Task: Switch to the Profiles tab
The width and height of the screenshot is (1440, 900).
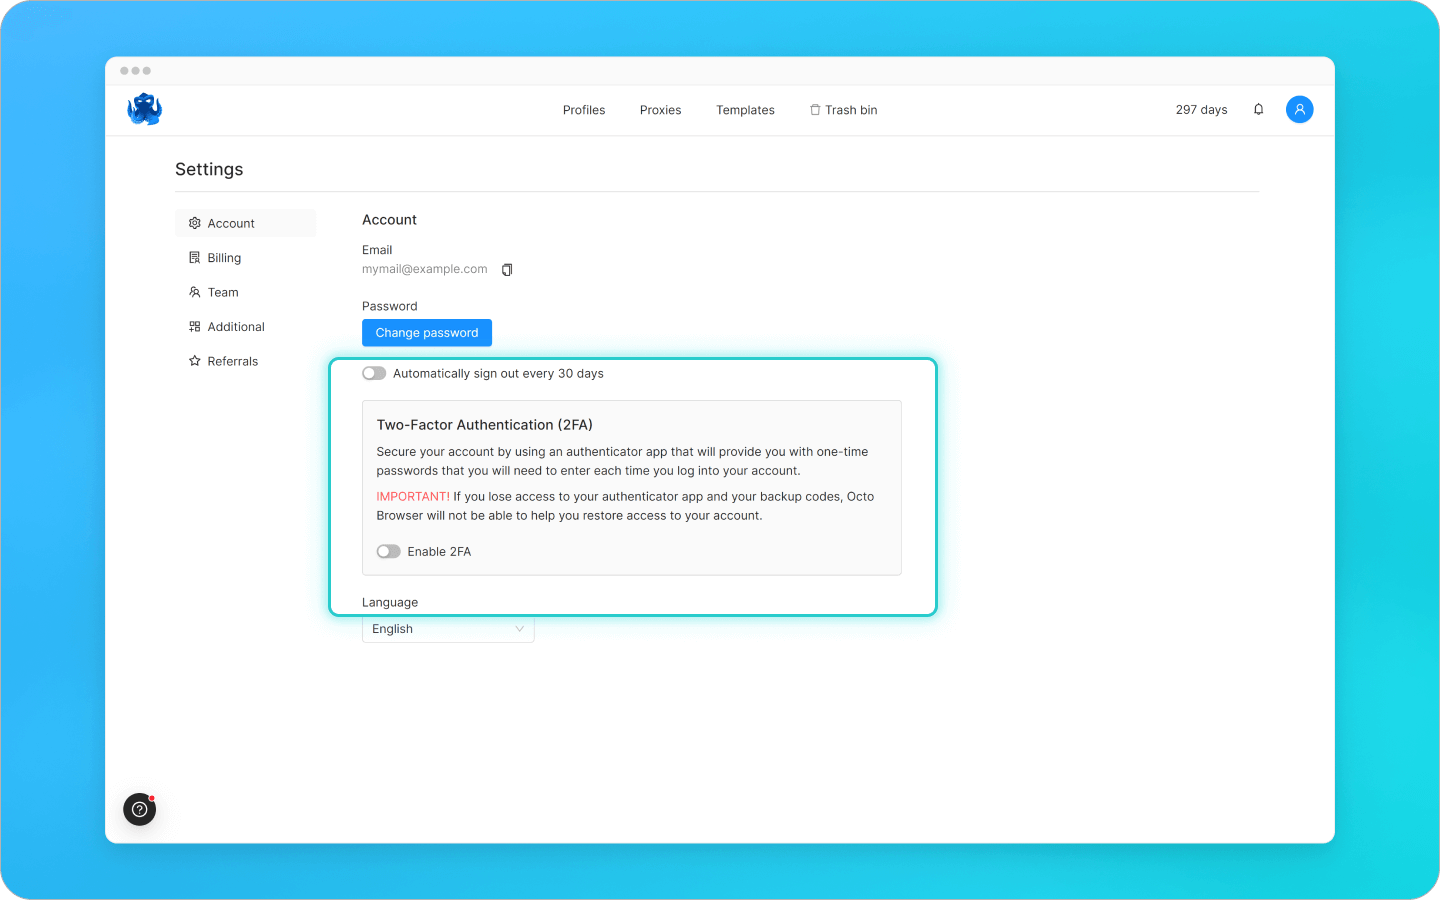Action: point(583,110)
